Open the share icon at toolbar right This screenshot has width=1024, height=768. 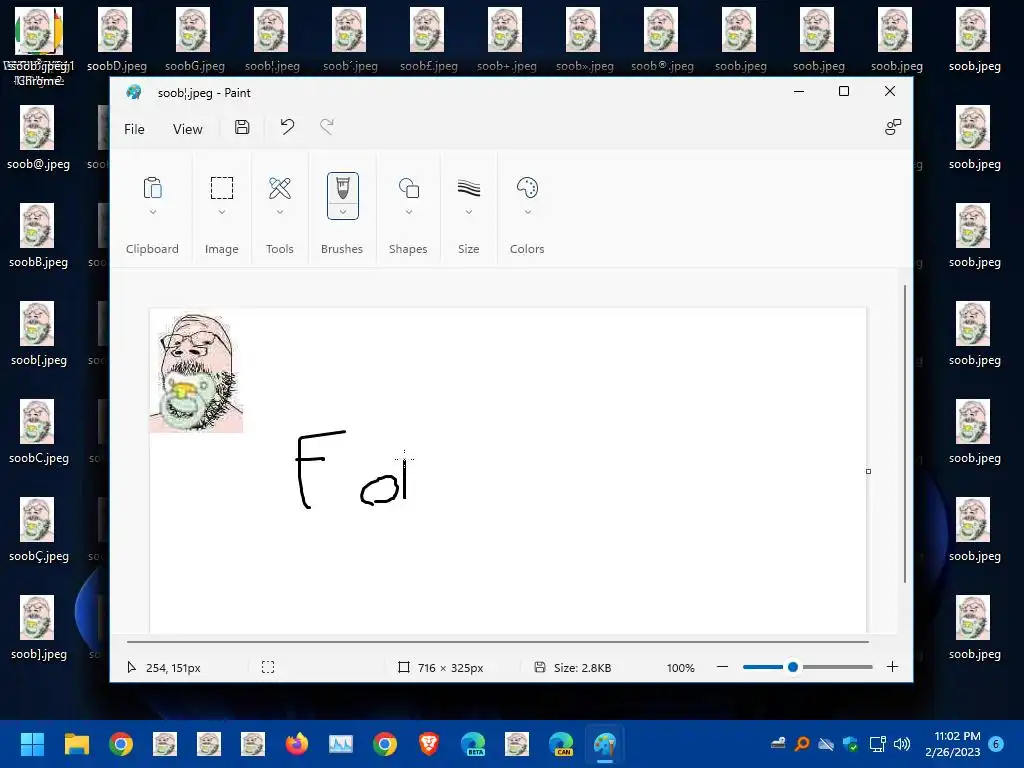893,127
